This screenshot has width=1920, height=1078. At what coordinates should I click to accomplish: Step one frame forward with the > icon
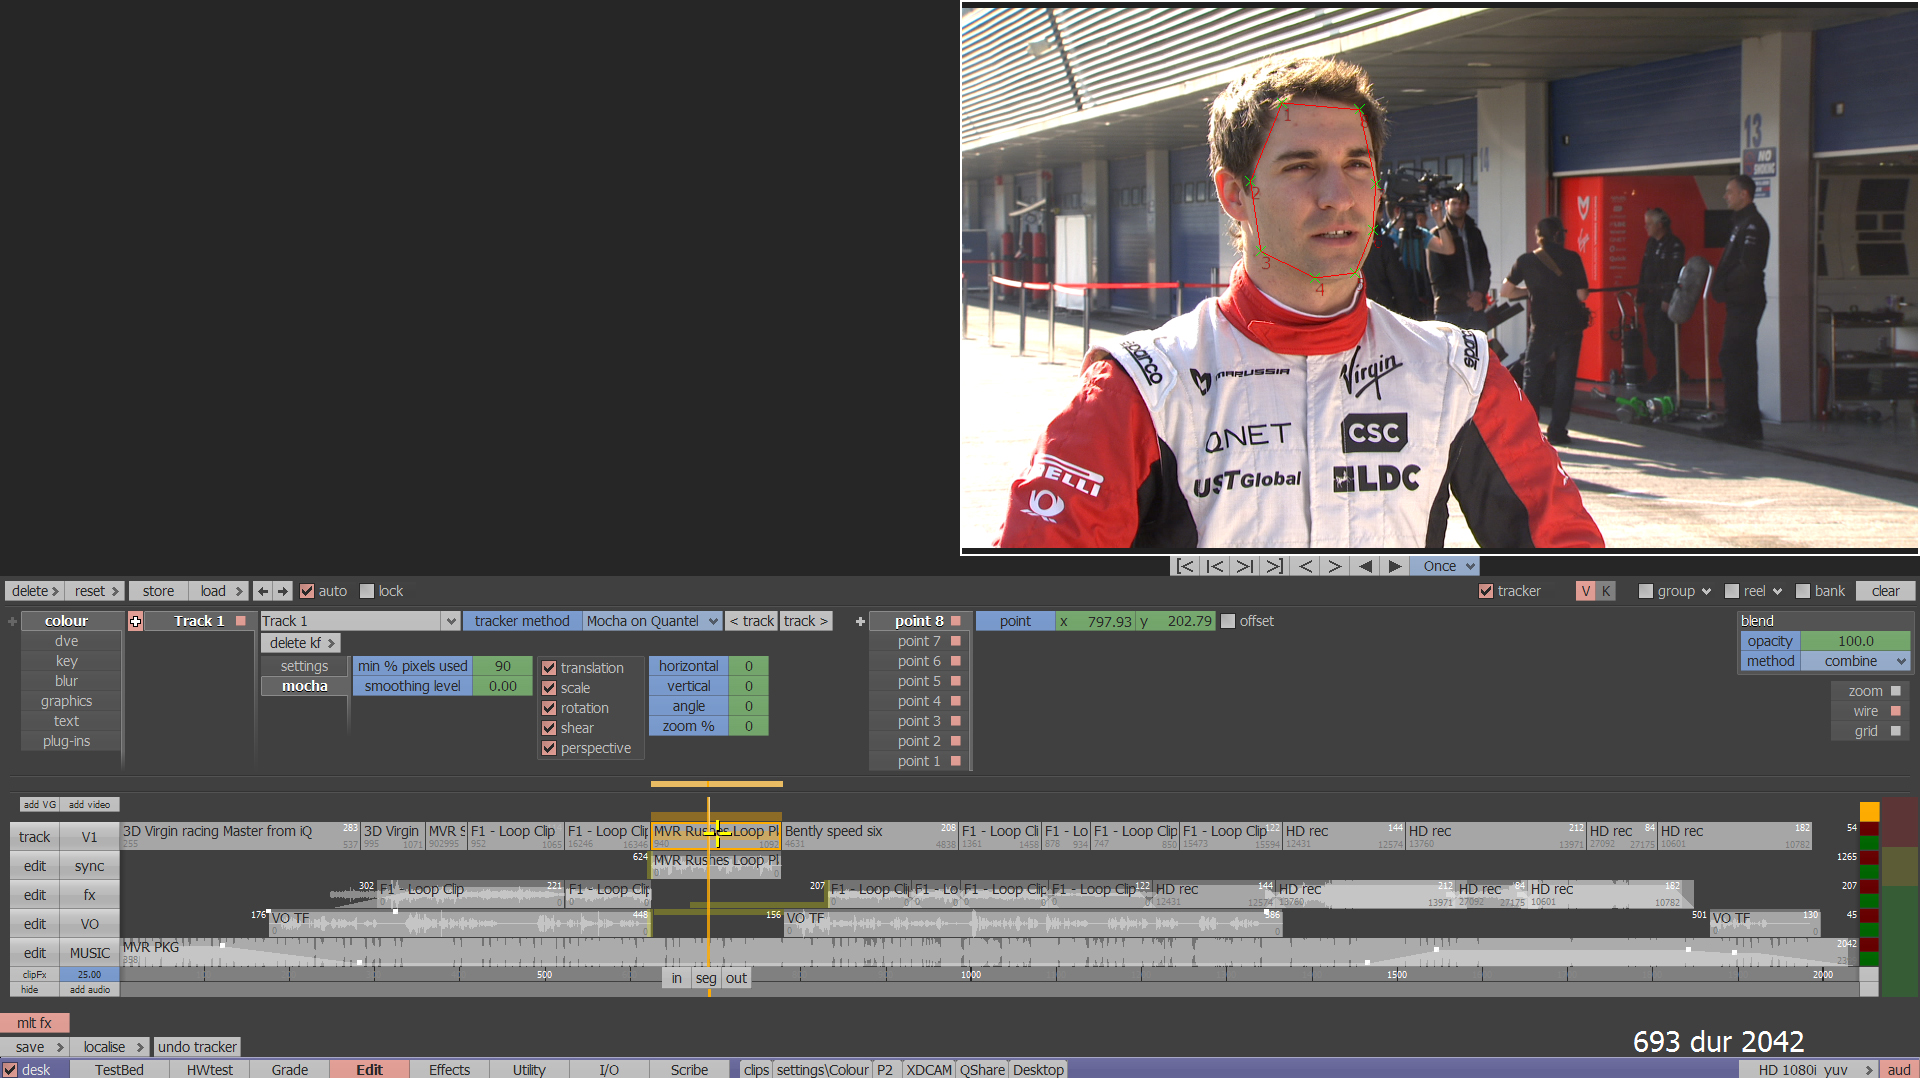[1335, 566]
